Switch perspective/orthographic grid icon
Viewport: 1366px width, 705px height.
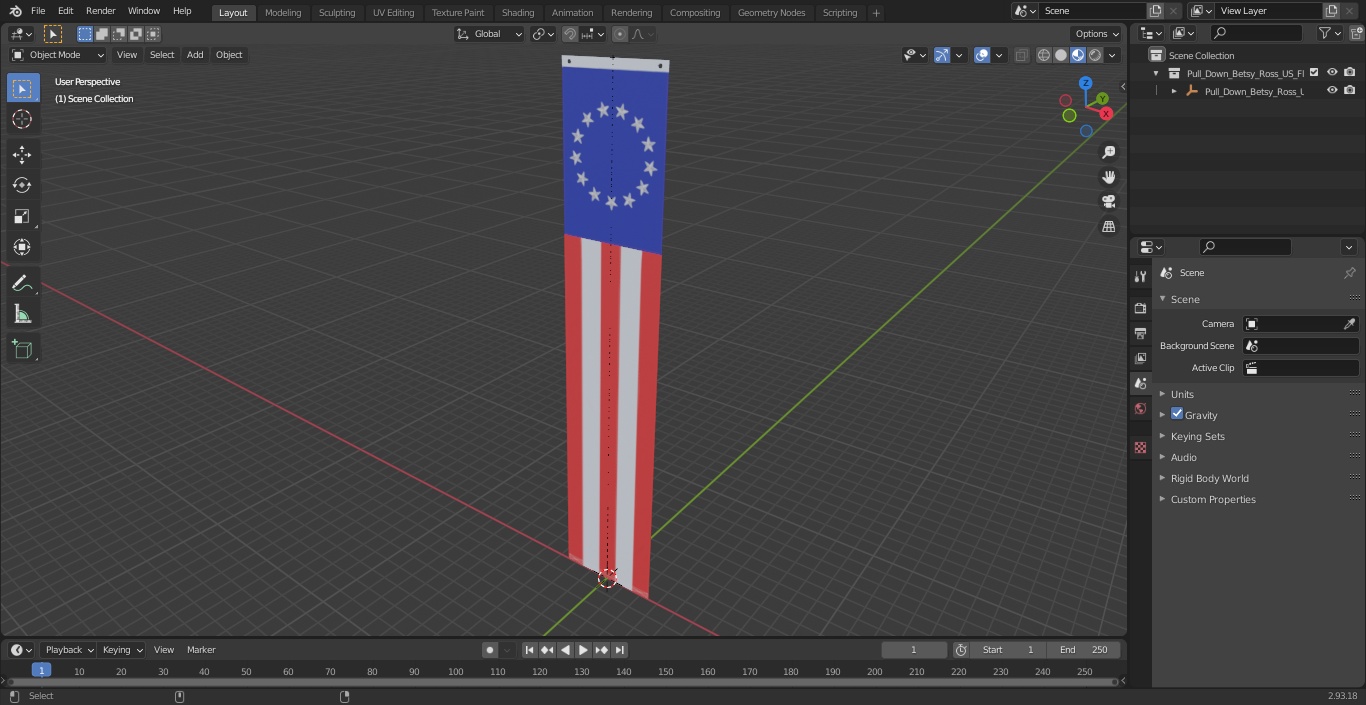click(1108, 227)
